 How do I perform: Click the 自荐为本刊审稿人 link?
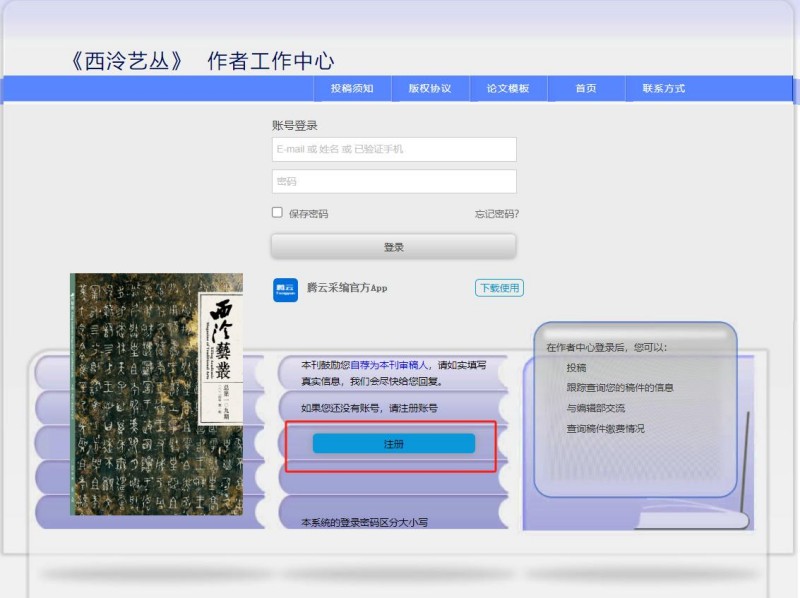tap(389, 365)
